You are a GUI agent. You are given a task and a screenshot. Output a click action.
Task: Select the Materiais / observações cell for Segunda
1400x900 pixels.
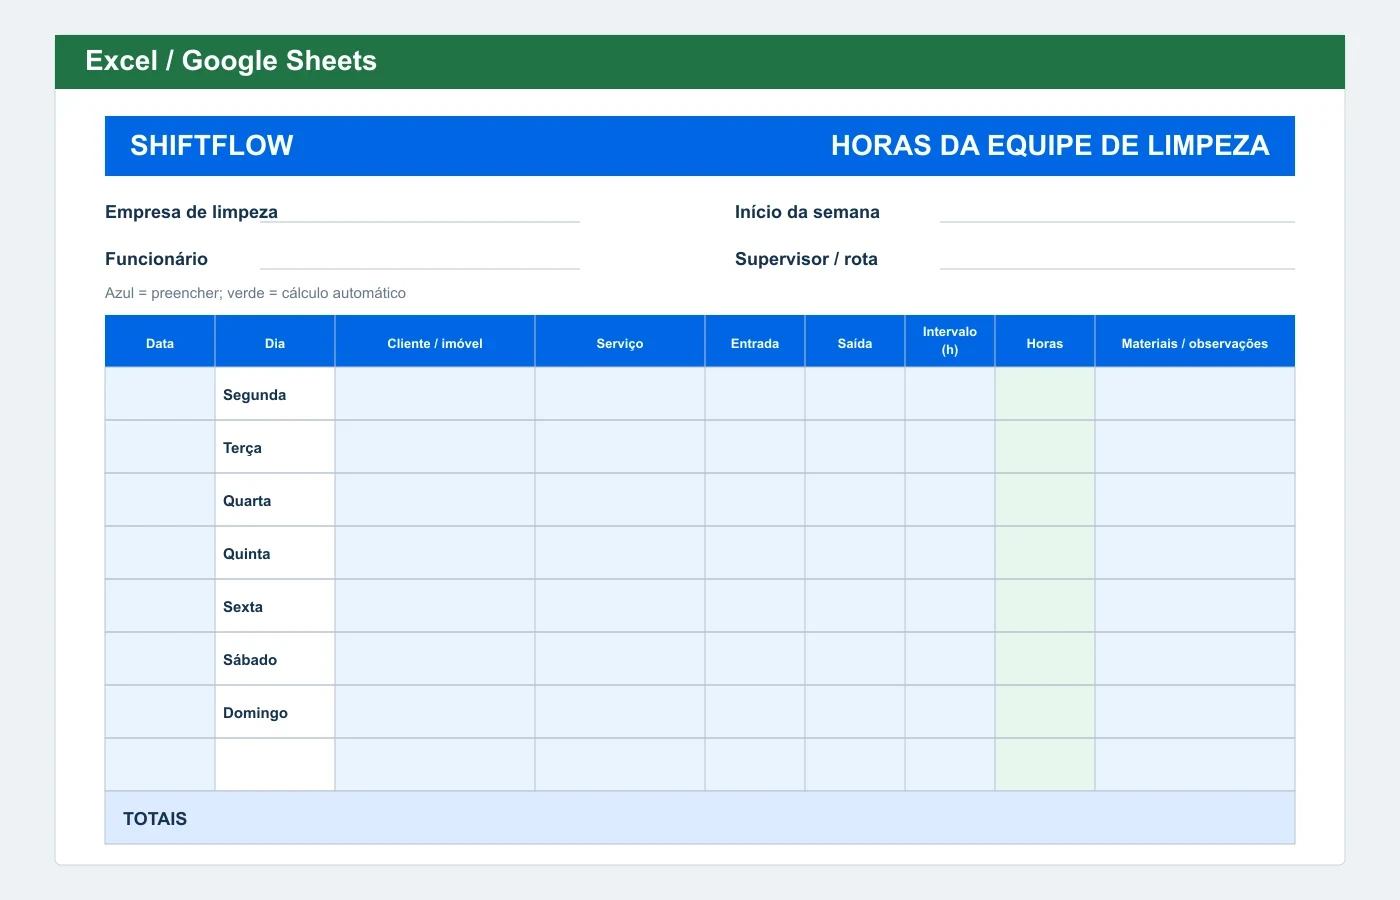pos(1195,394)
